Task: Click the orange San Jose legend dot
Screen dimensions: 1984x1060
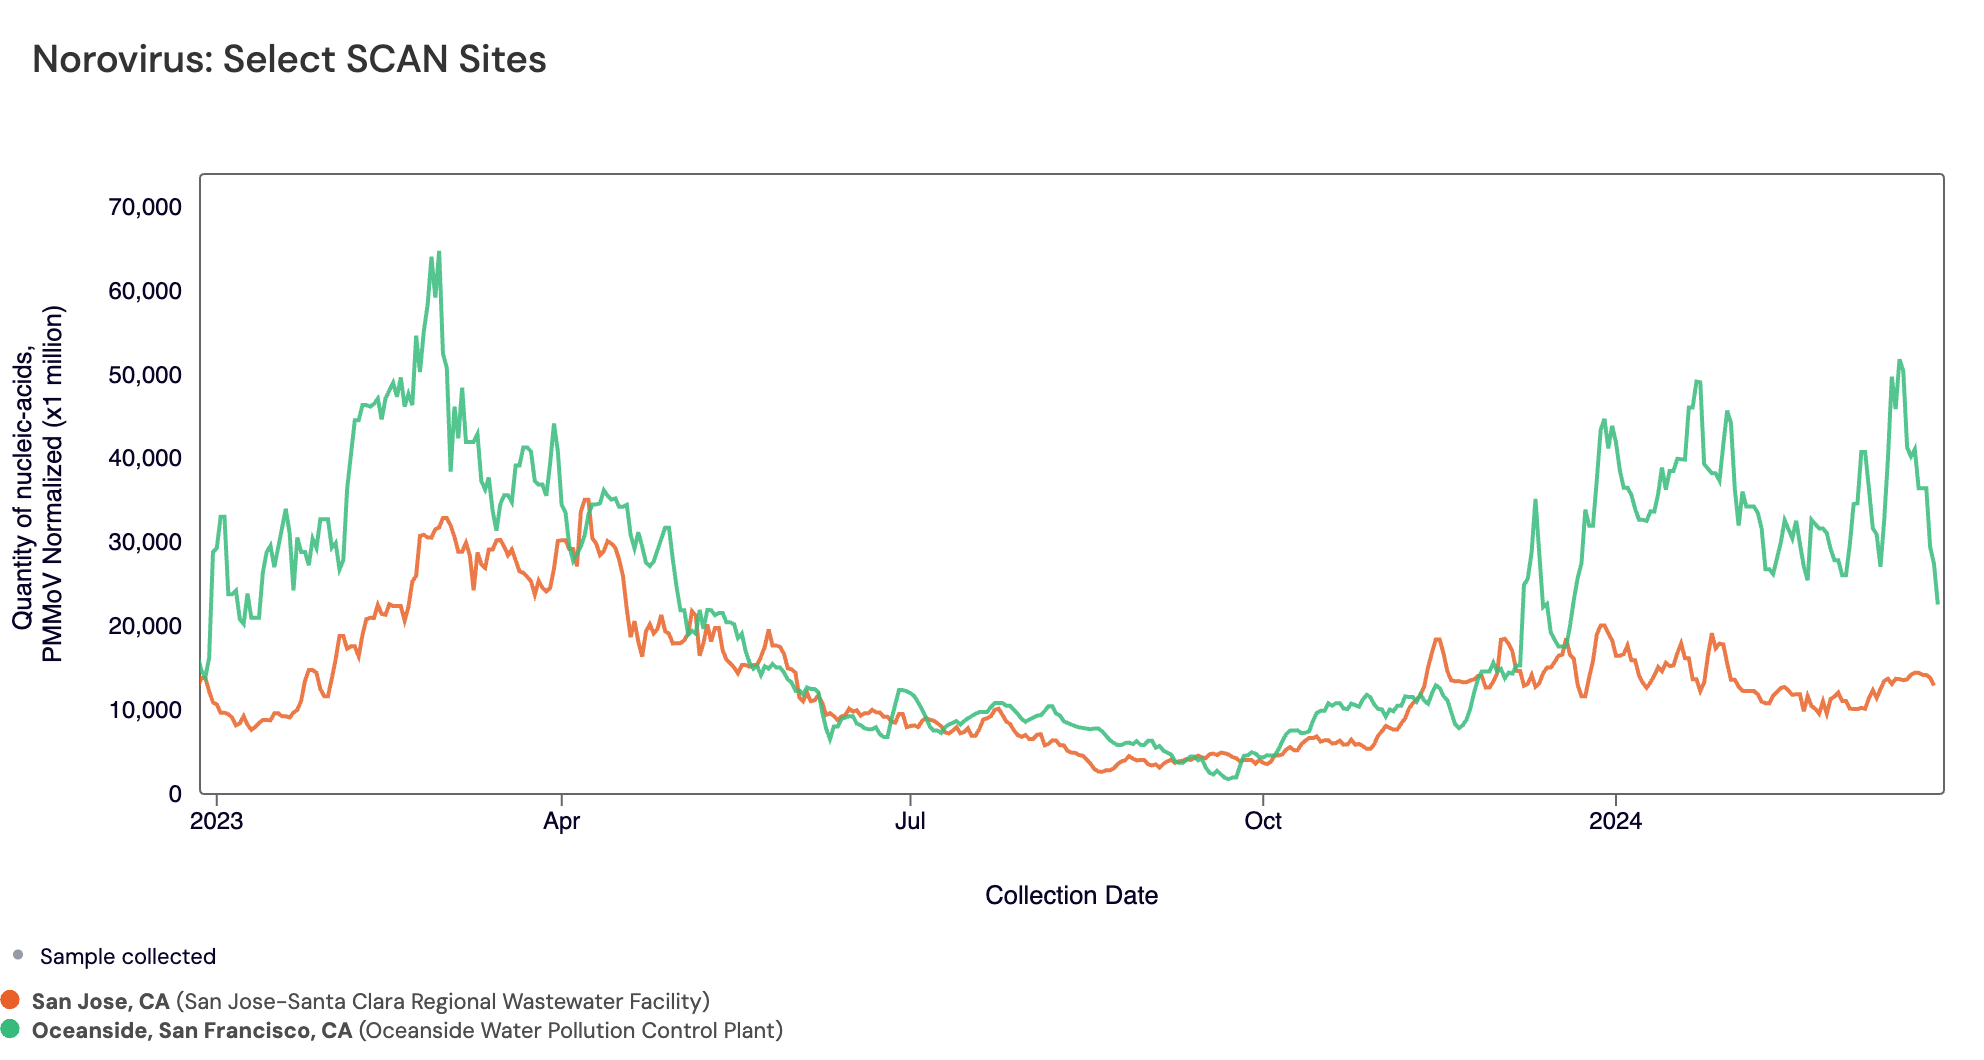Action: click(10, 1001)
